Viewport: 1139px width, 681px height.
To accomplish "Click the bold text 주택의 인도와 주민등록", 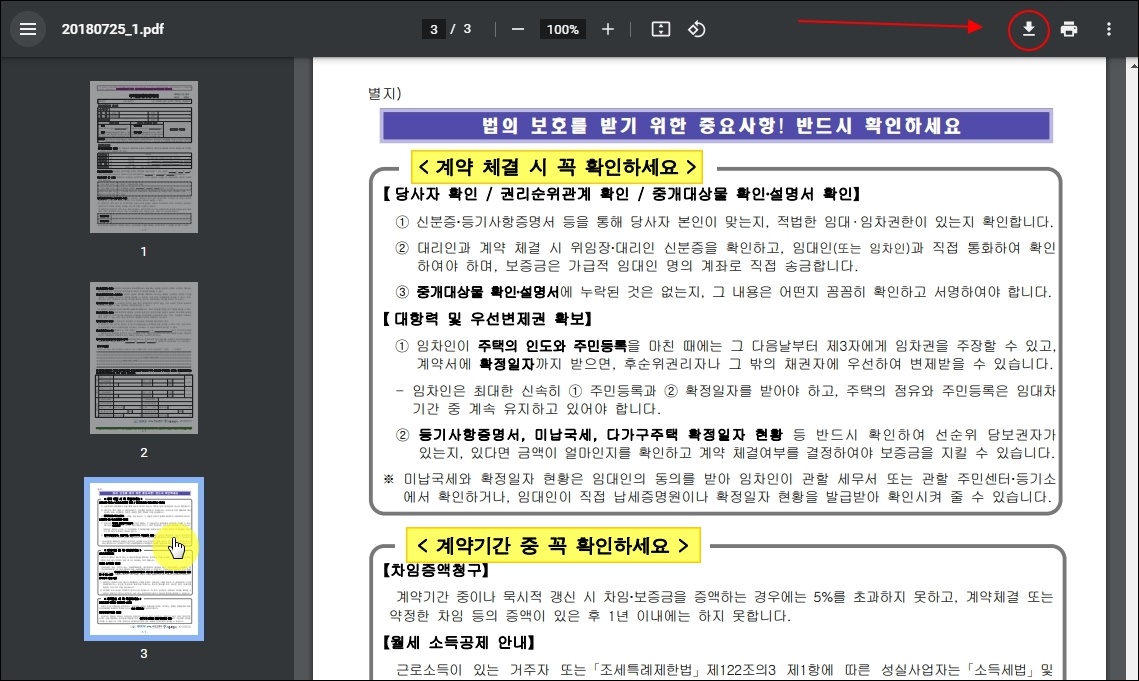I will point(552,346).
